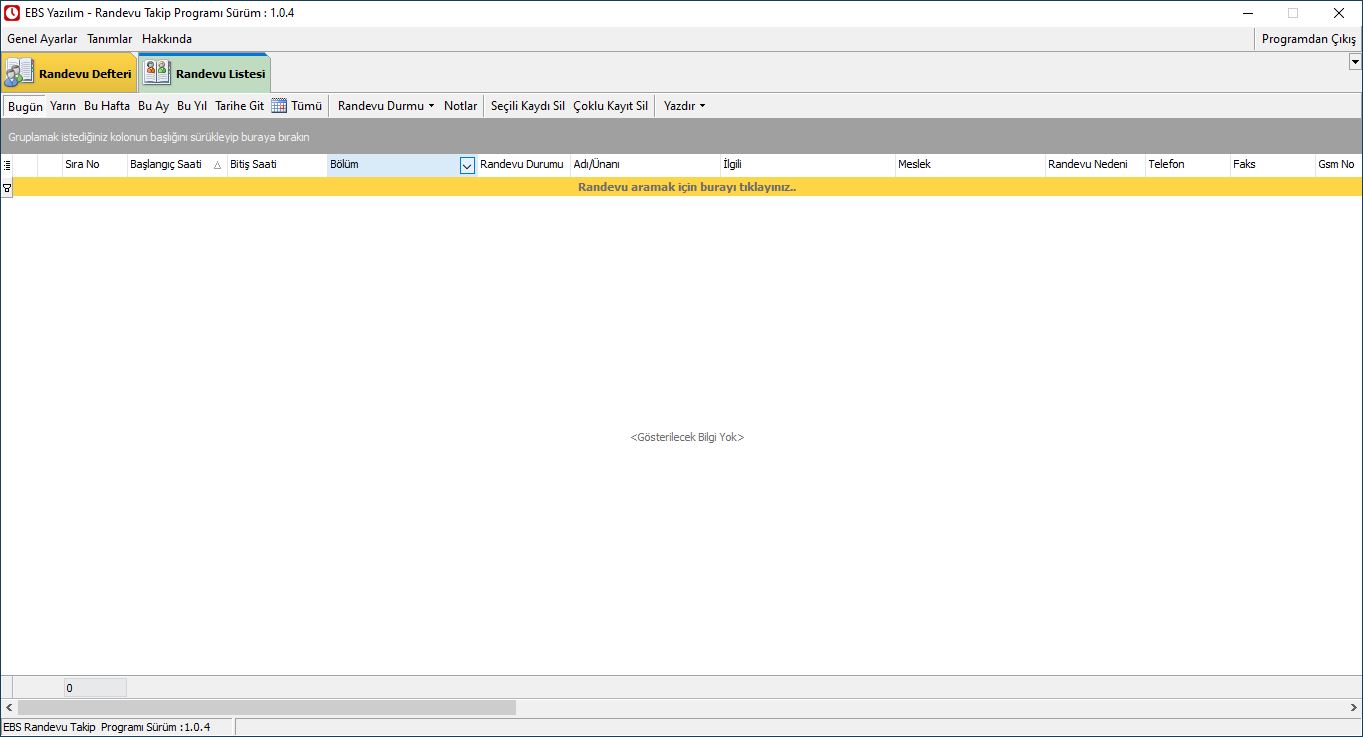Click the Randevu Listesi book icon
The image size is (1363, 737).
coord(157,73)
